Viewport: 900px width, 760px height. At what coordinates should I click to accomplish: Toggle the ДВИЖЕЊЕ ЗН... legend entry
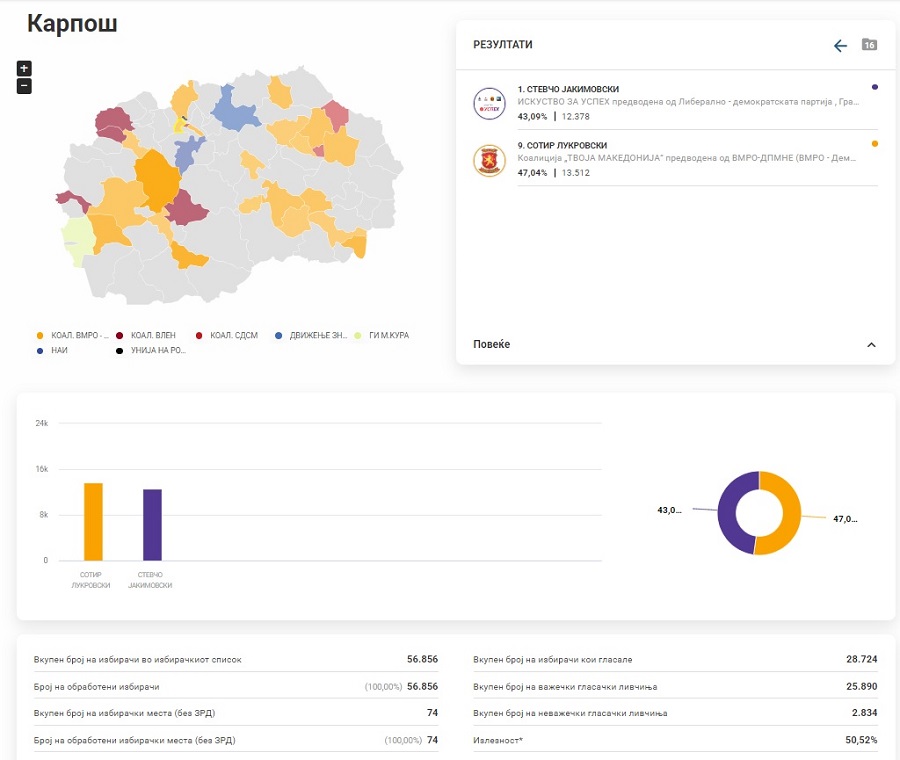pyautogui.click(x=311, y=335)
